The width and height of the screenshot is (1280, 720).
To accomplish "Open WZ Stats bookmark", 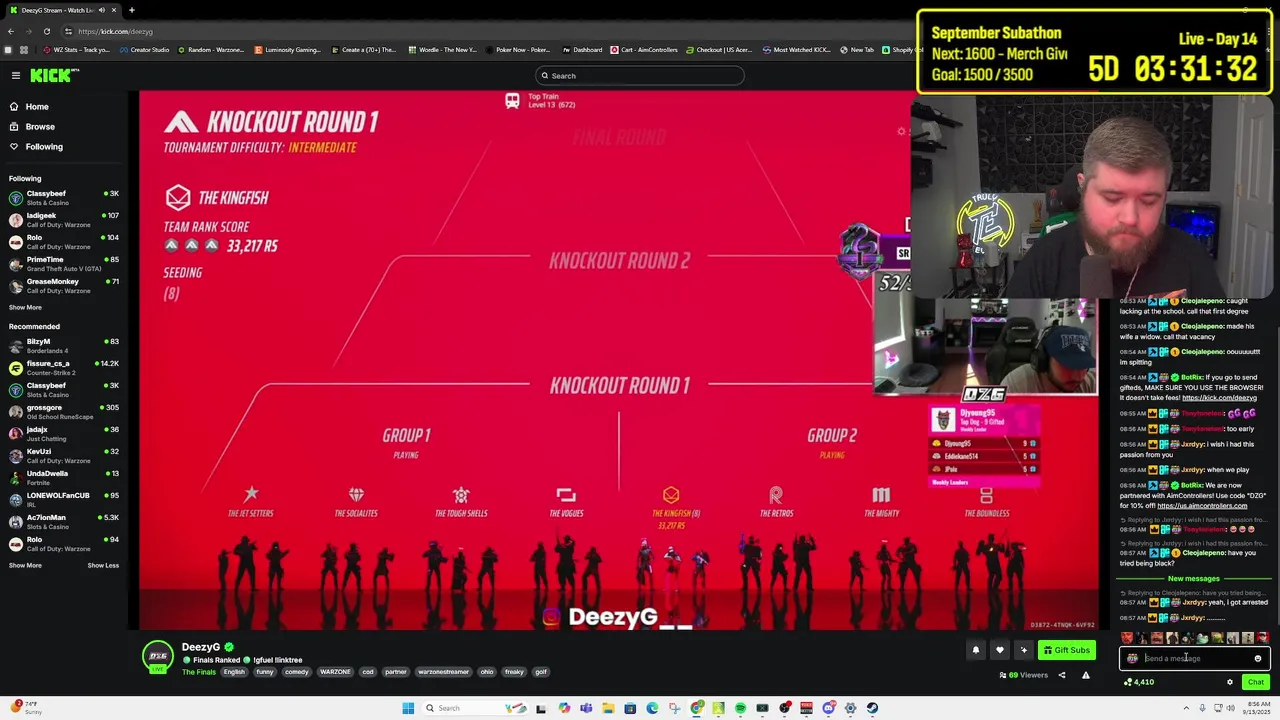I will [76, 50].
